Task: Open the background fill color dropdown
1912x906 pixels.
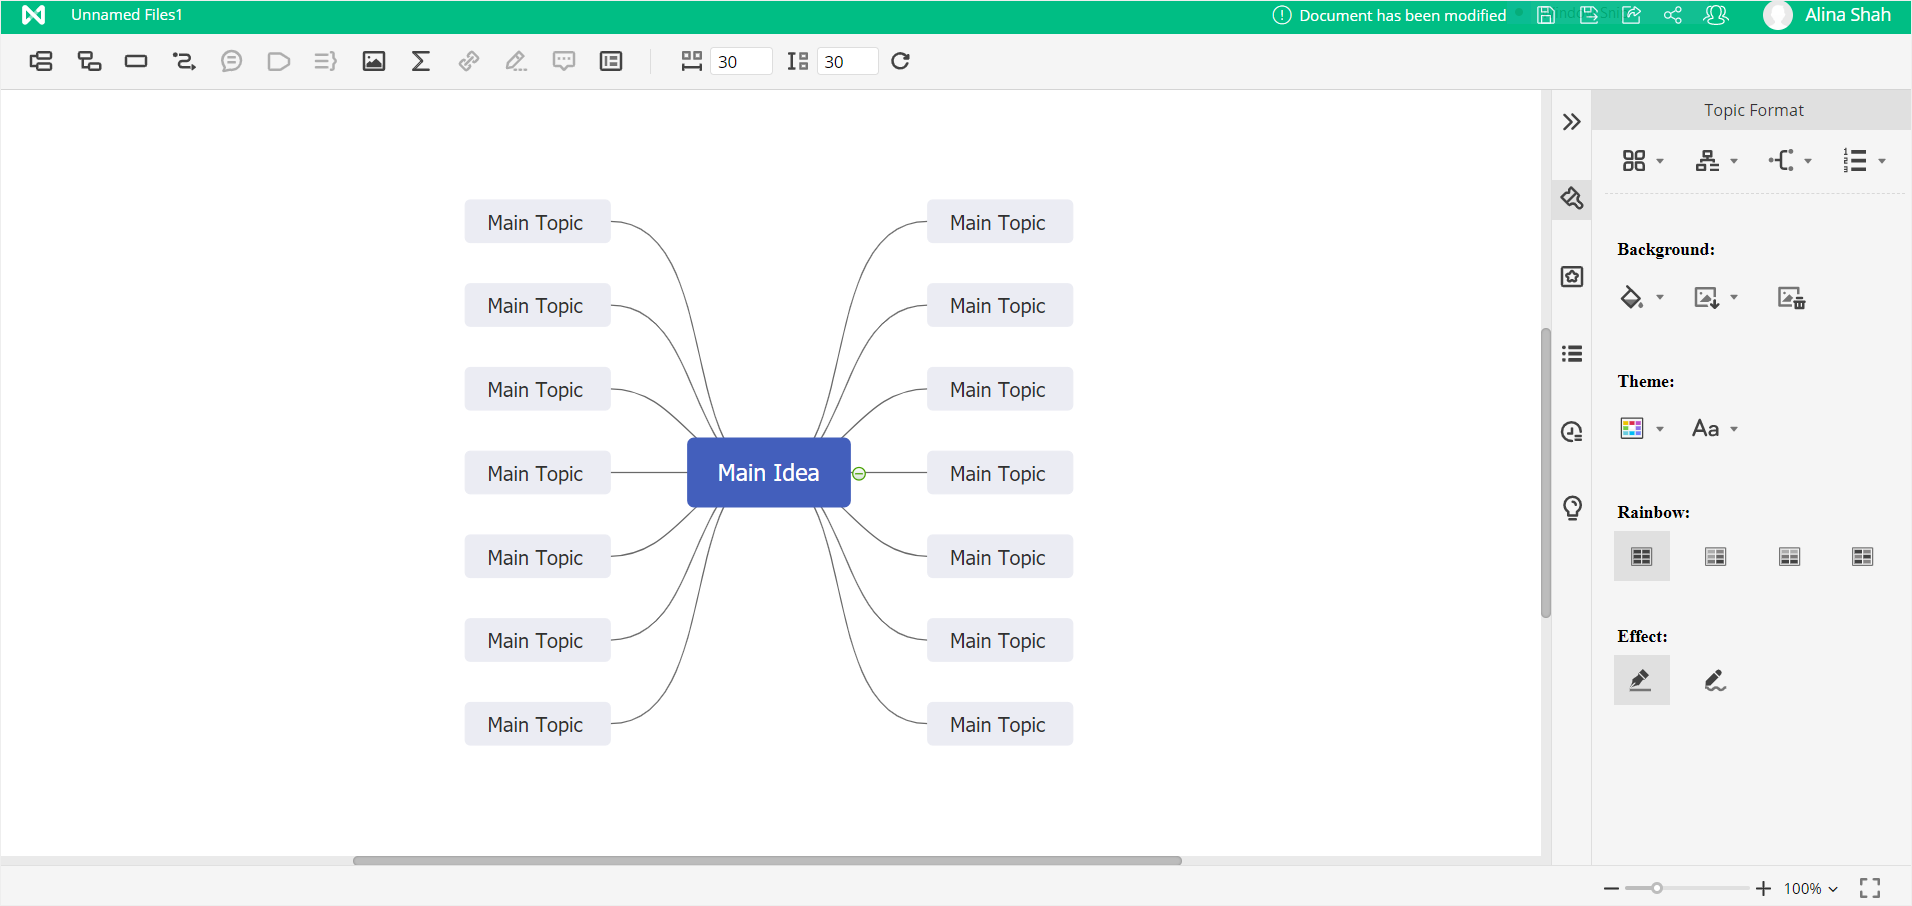Action: click(1660, 298)
